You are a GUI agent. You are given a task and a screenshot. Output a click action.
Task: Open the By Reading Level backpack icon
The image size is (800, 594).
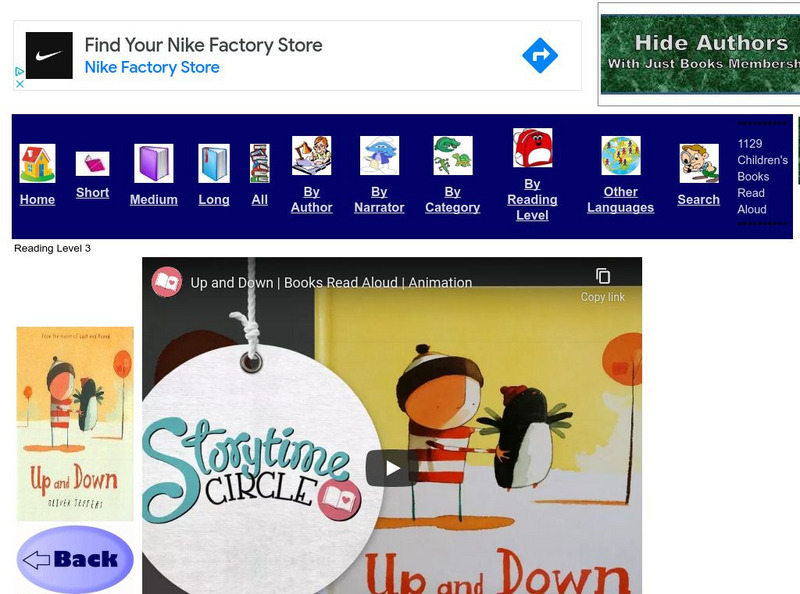(532, 148)
